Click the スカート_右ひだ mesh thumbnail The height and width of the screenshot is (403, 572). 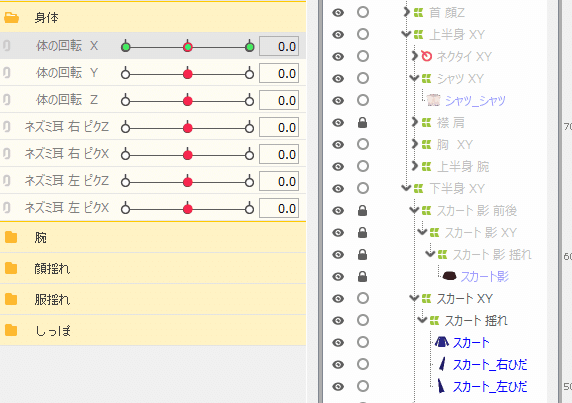[442, 364]
